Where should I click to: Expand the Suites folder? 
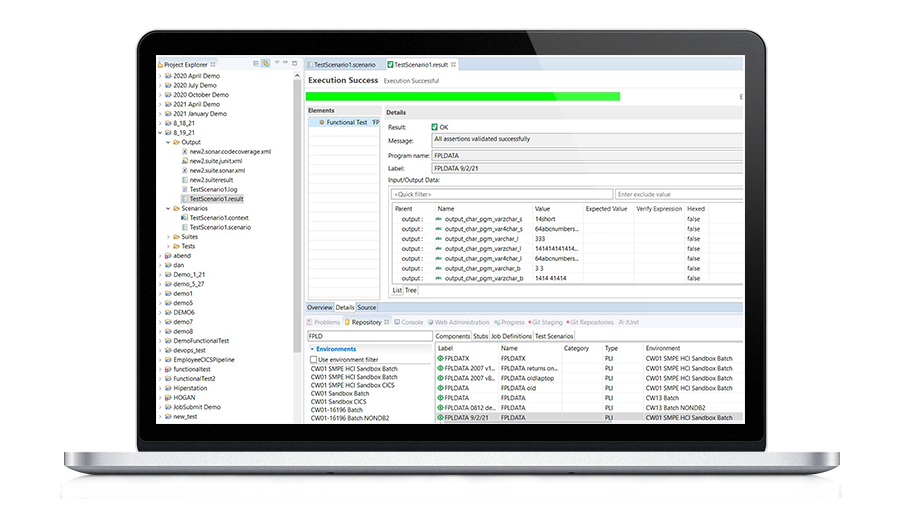coord(168,237)
